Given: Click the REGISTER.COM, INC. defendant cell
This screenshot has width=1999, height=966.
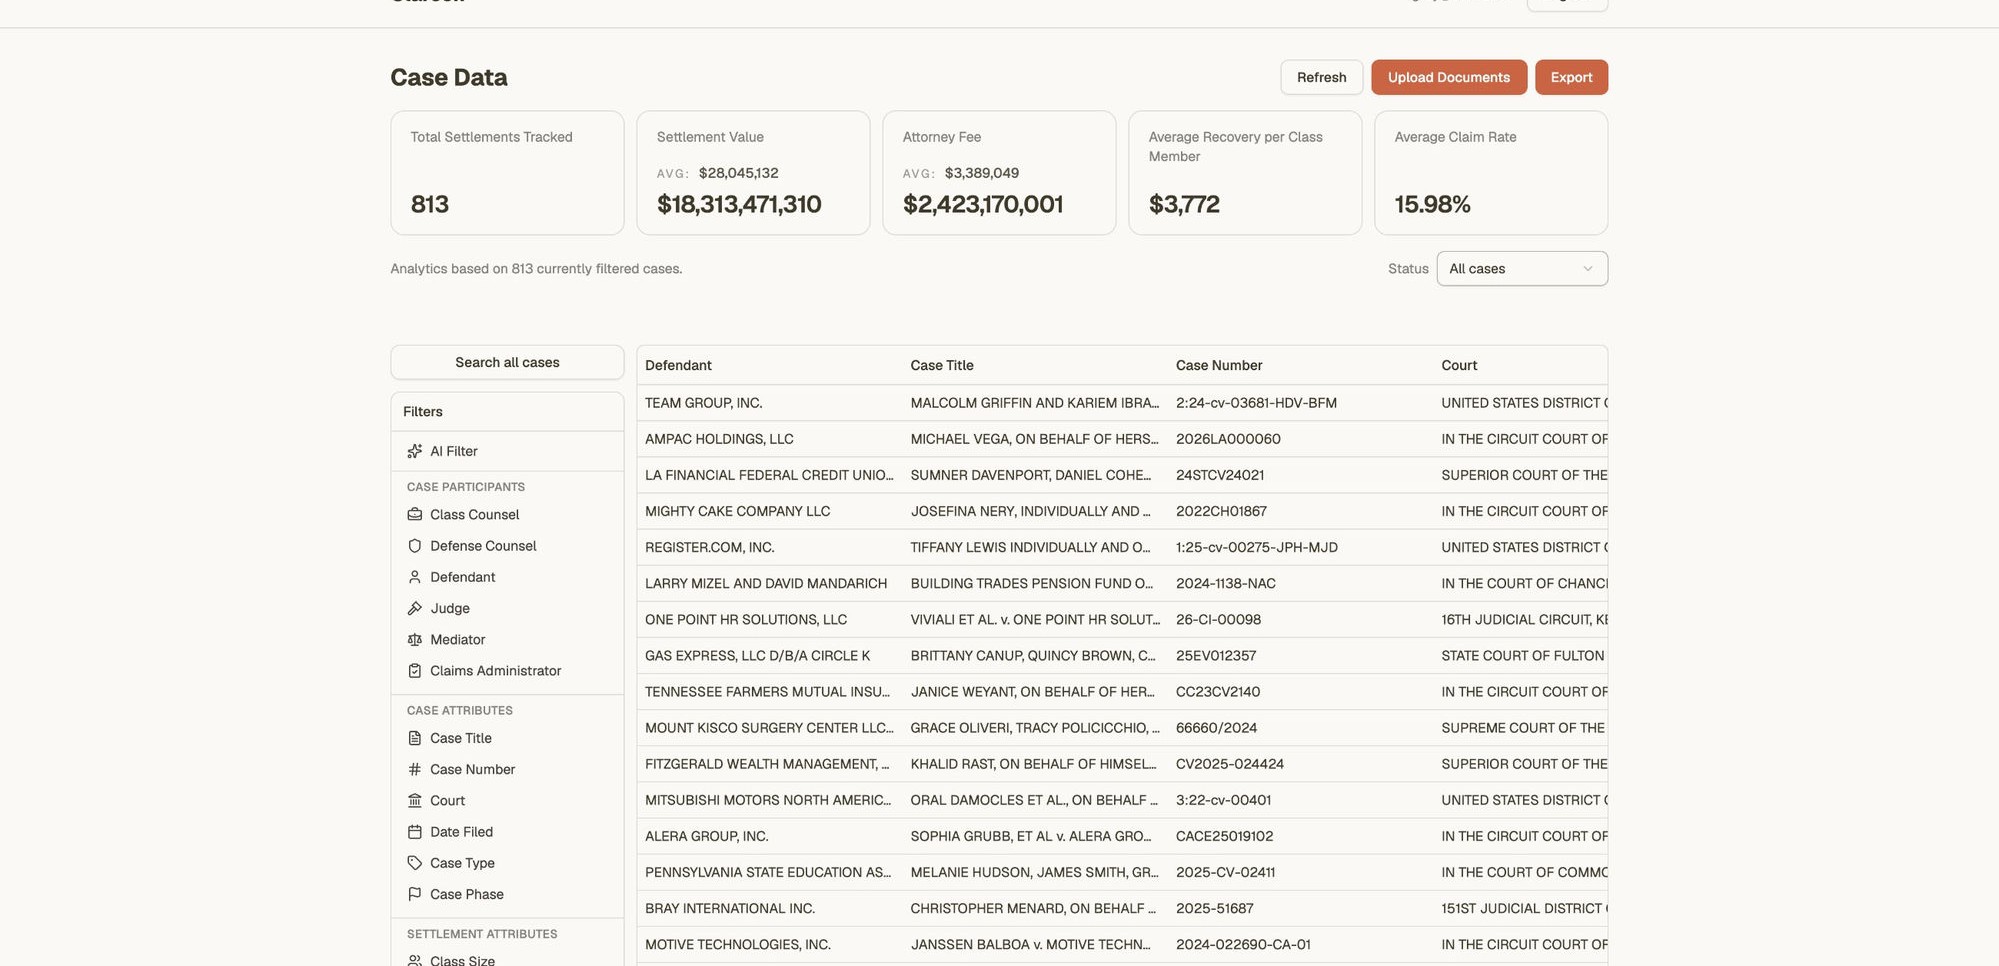Looking at the screenshot, I should point(710,547).
